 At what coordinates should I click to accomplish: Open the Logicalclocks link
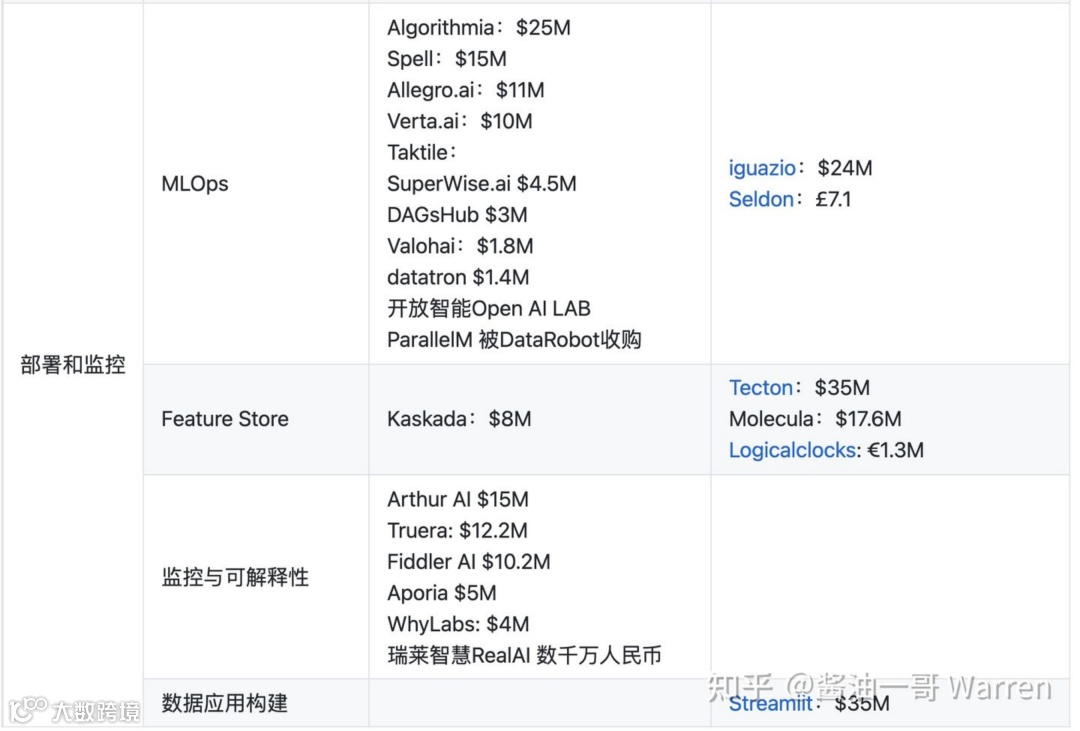point(792,450)
